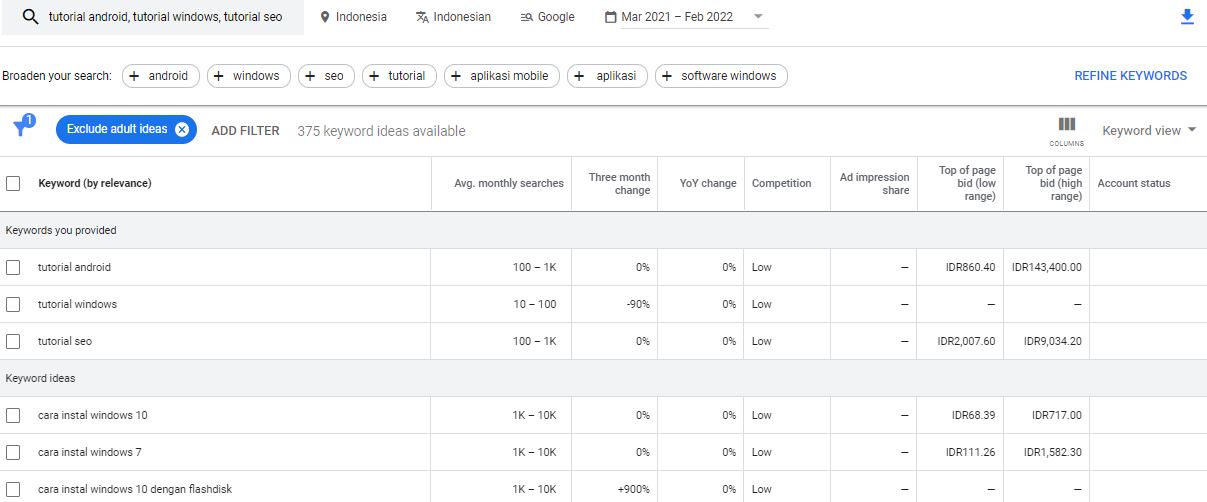This screenshot has height=502, width=1207.
Task: Remove the Exclude adult ideas filter
Action: 182,130
